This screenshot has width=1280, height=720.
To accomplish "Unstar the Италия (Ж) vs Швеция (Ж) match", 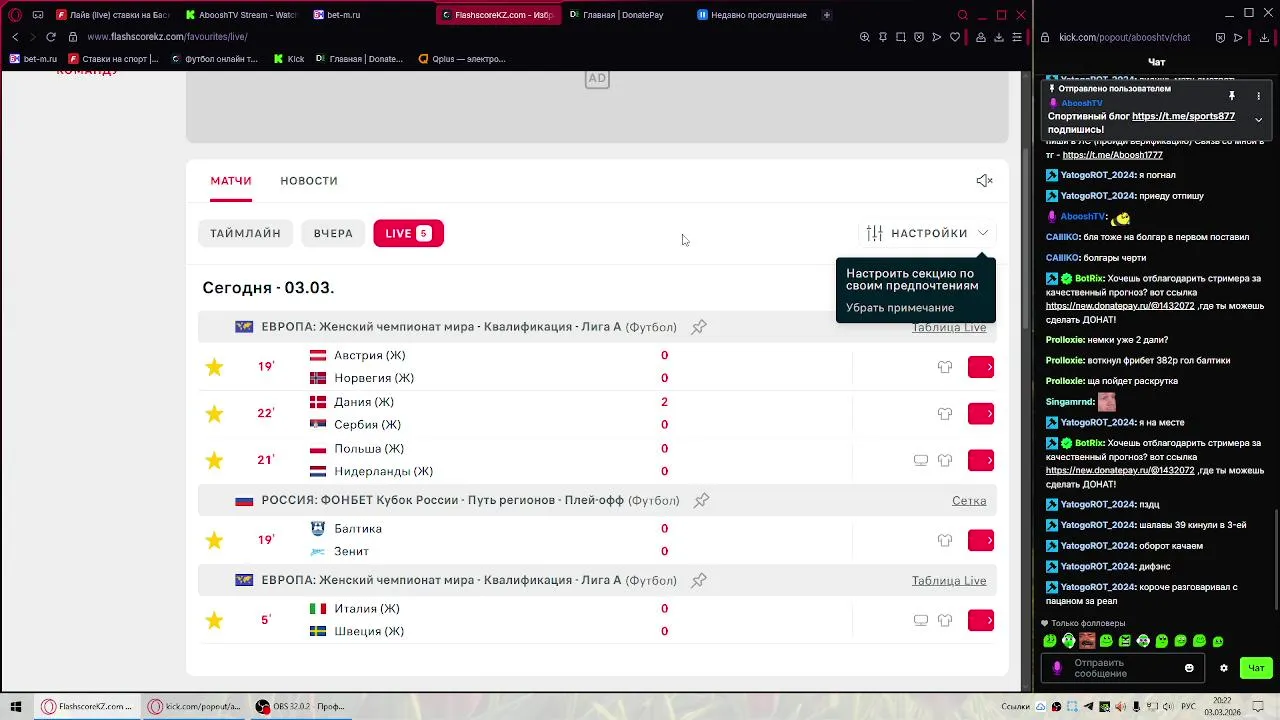I will point(214,620).
